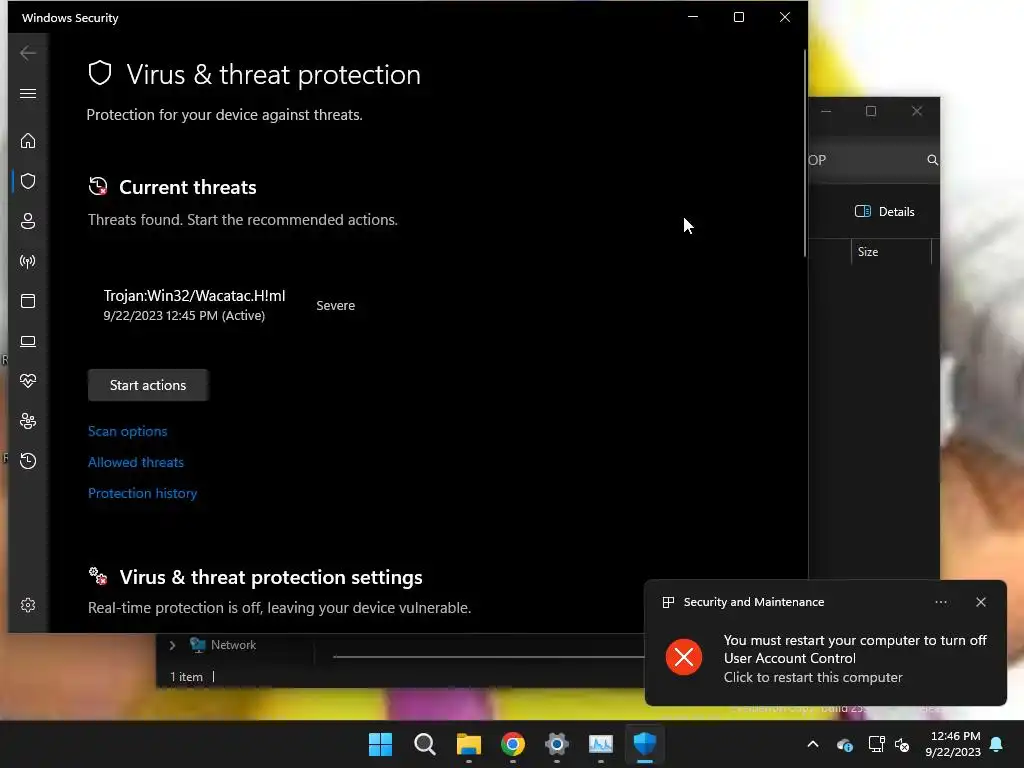Click Details pane button in File Explorer

[x=884, y=212]
